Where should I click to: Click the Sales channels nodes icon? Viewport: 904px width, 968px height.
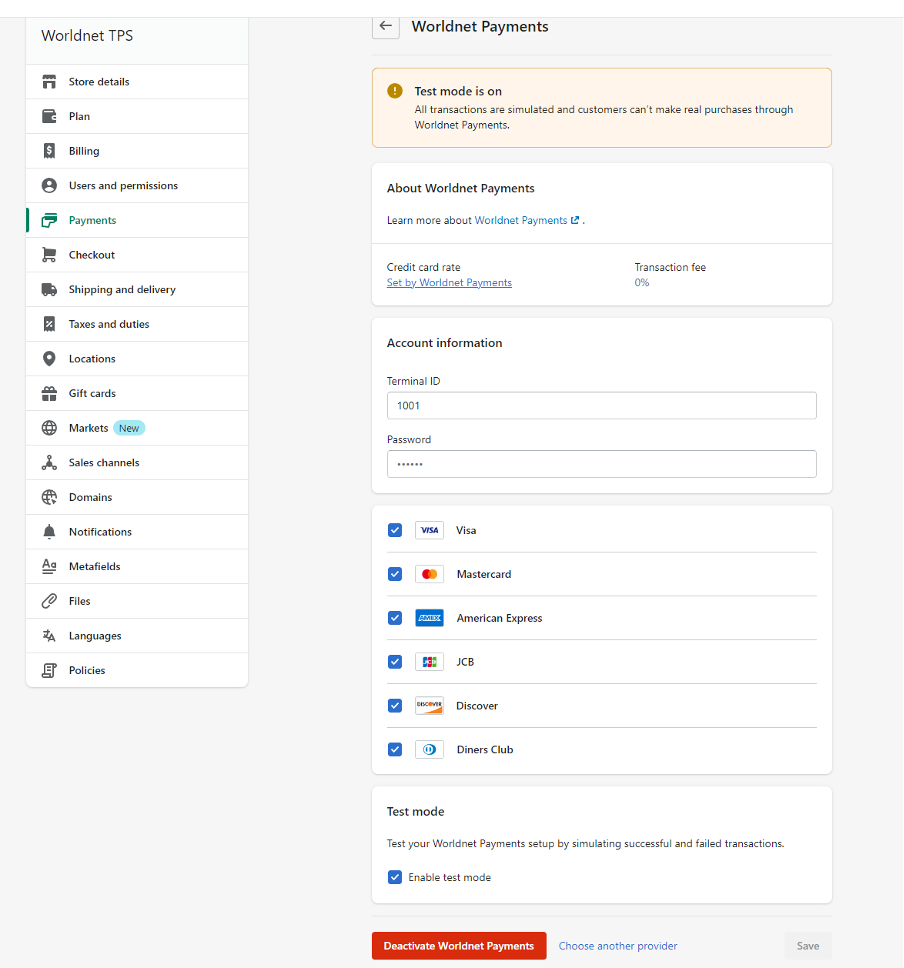(49, 462)
